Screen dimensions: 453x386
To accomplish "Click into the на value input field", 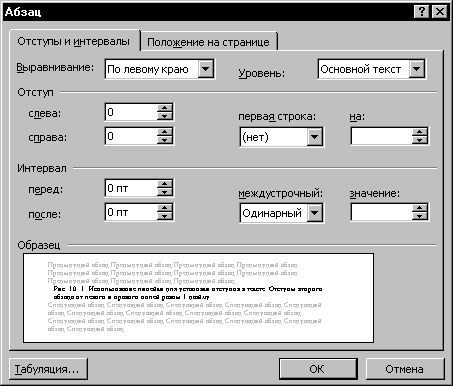I will pos(382,136).
